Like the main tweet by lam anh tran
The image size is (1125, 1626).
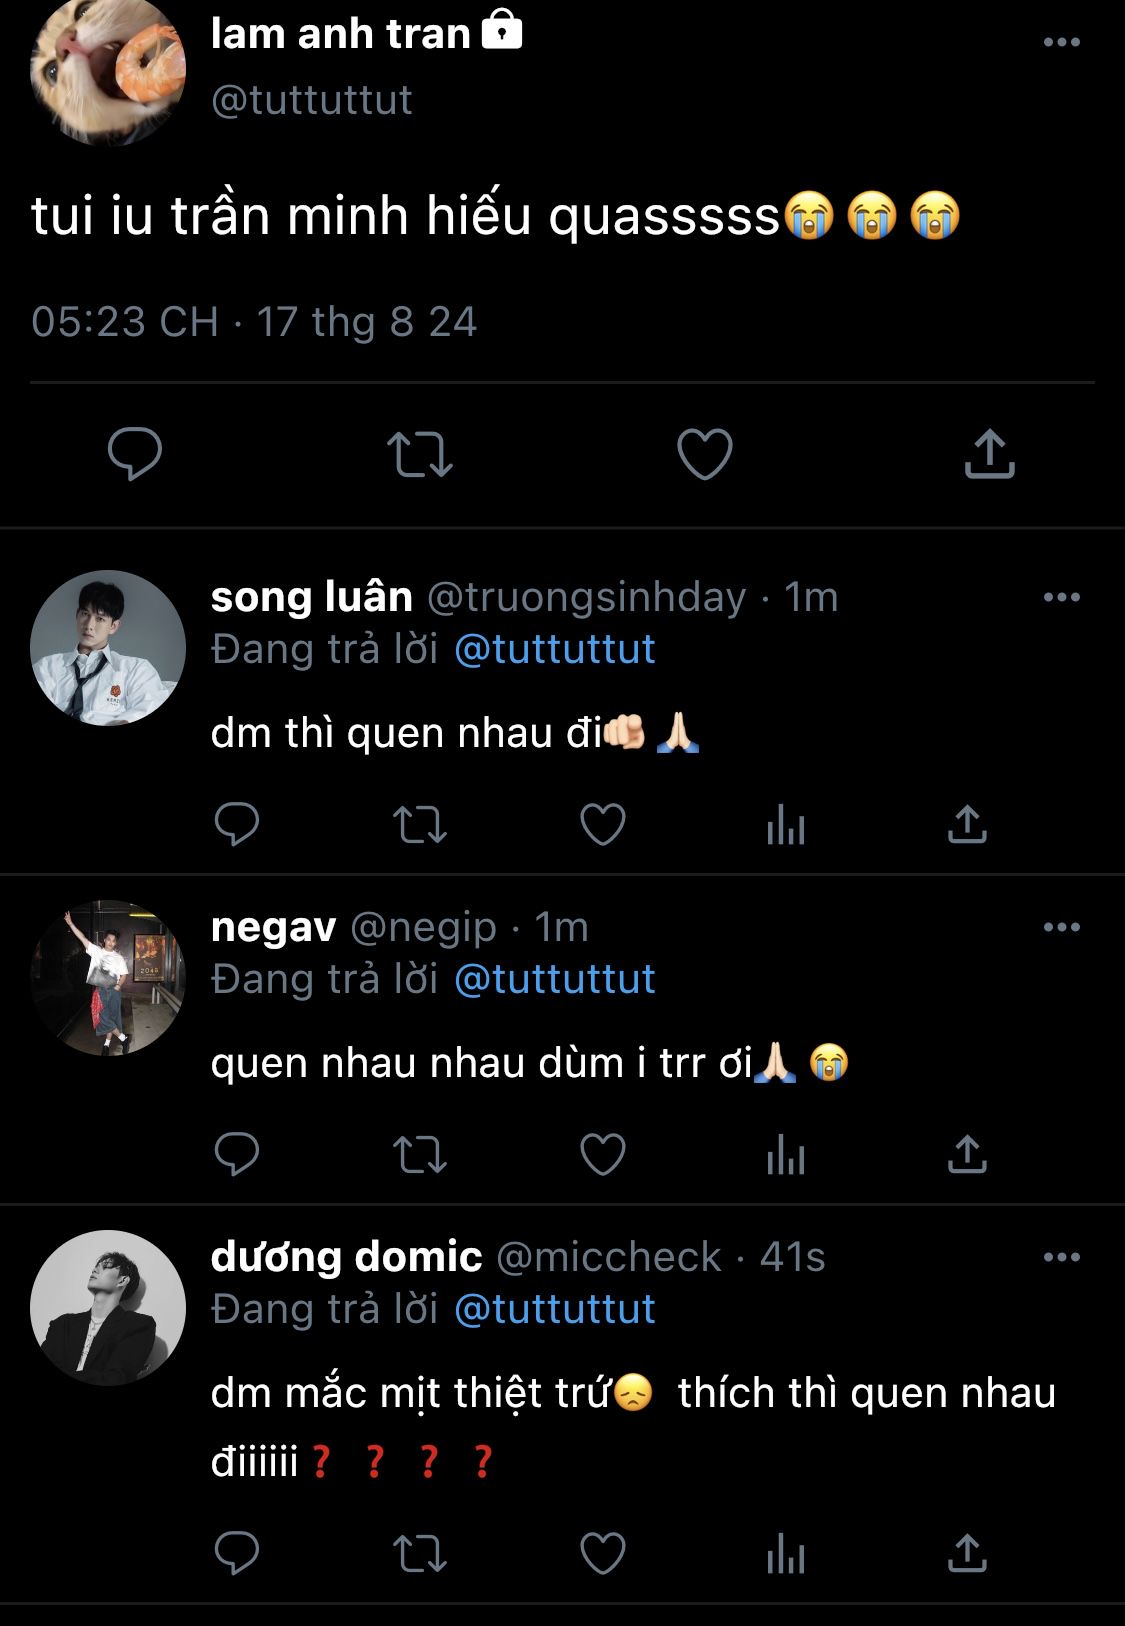pyautogui.click(x=705, y=454)
